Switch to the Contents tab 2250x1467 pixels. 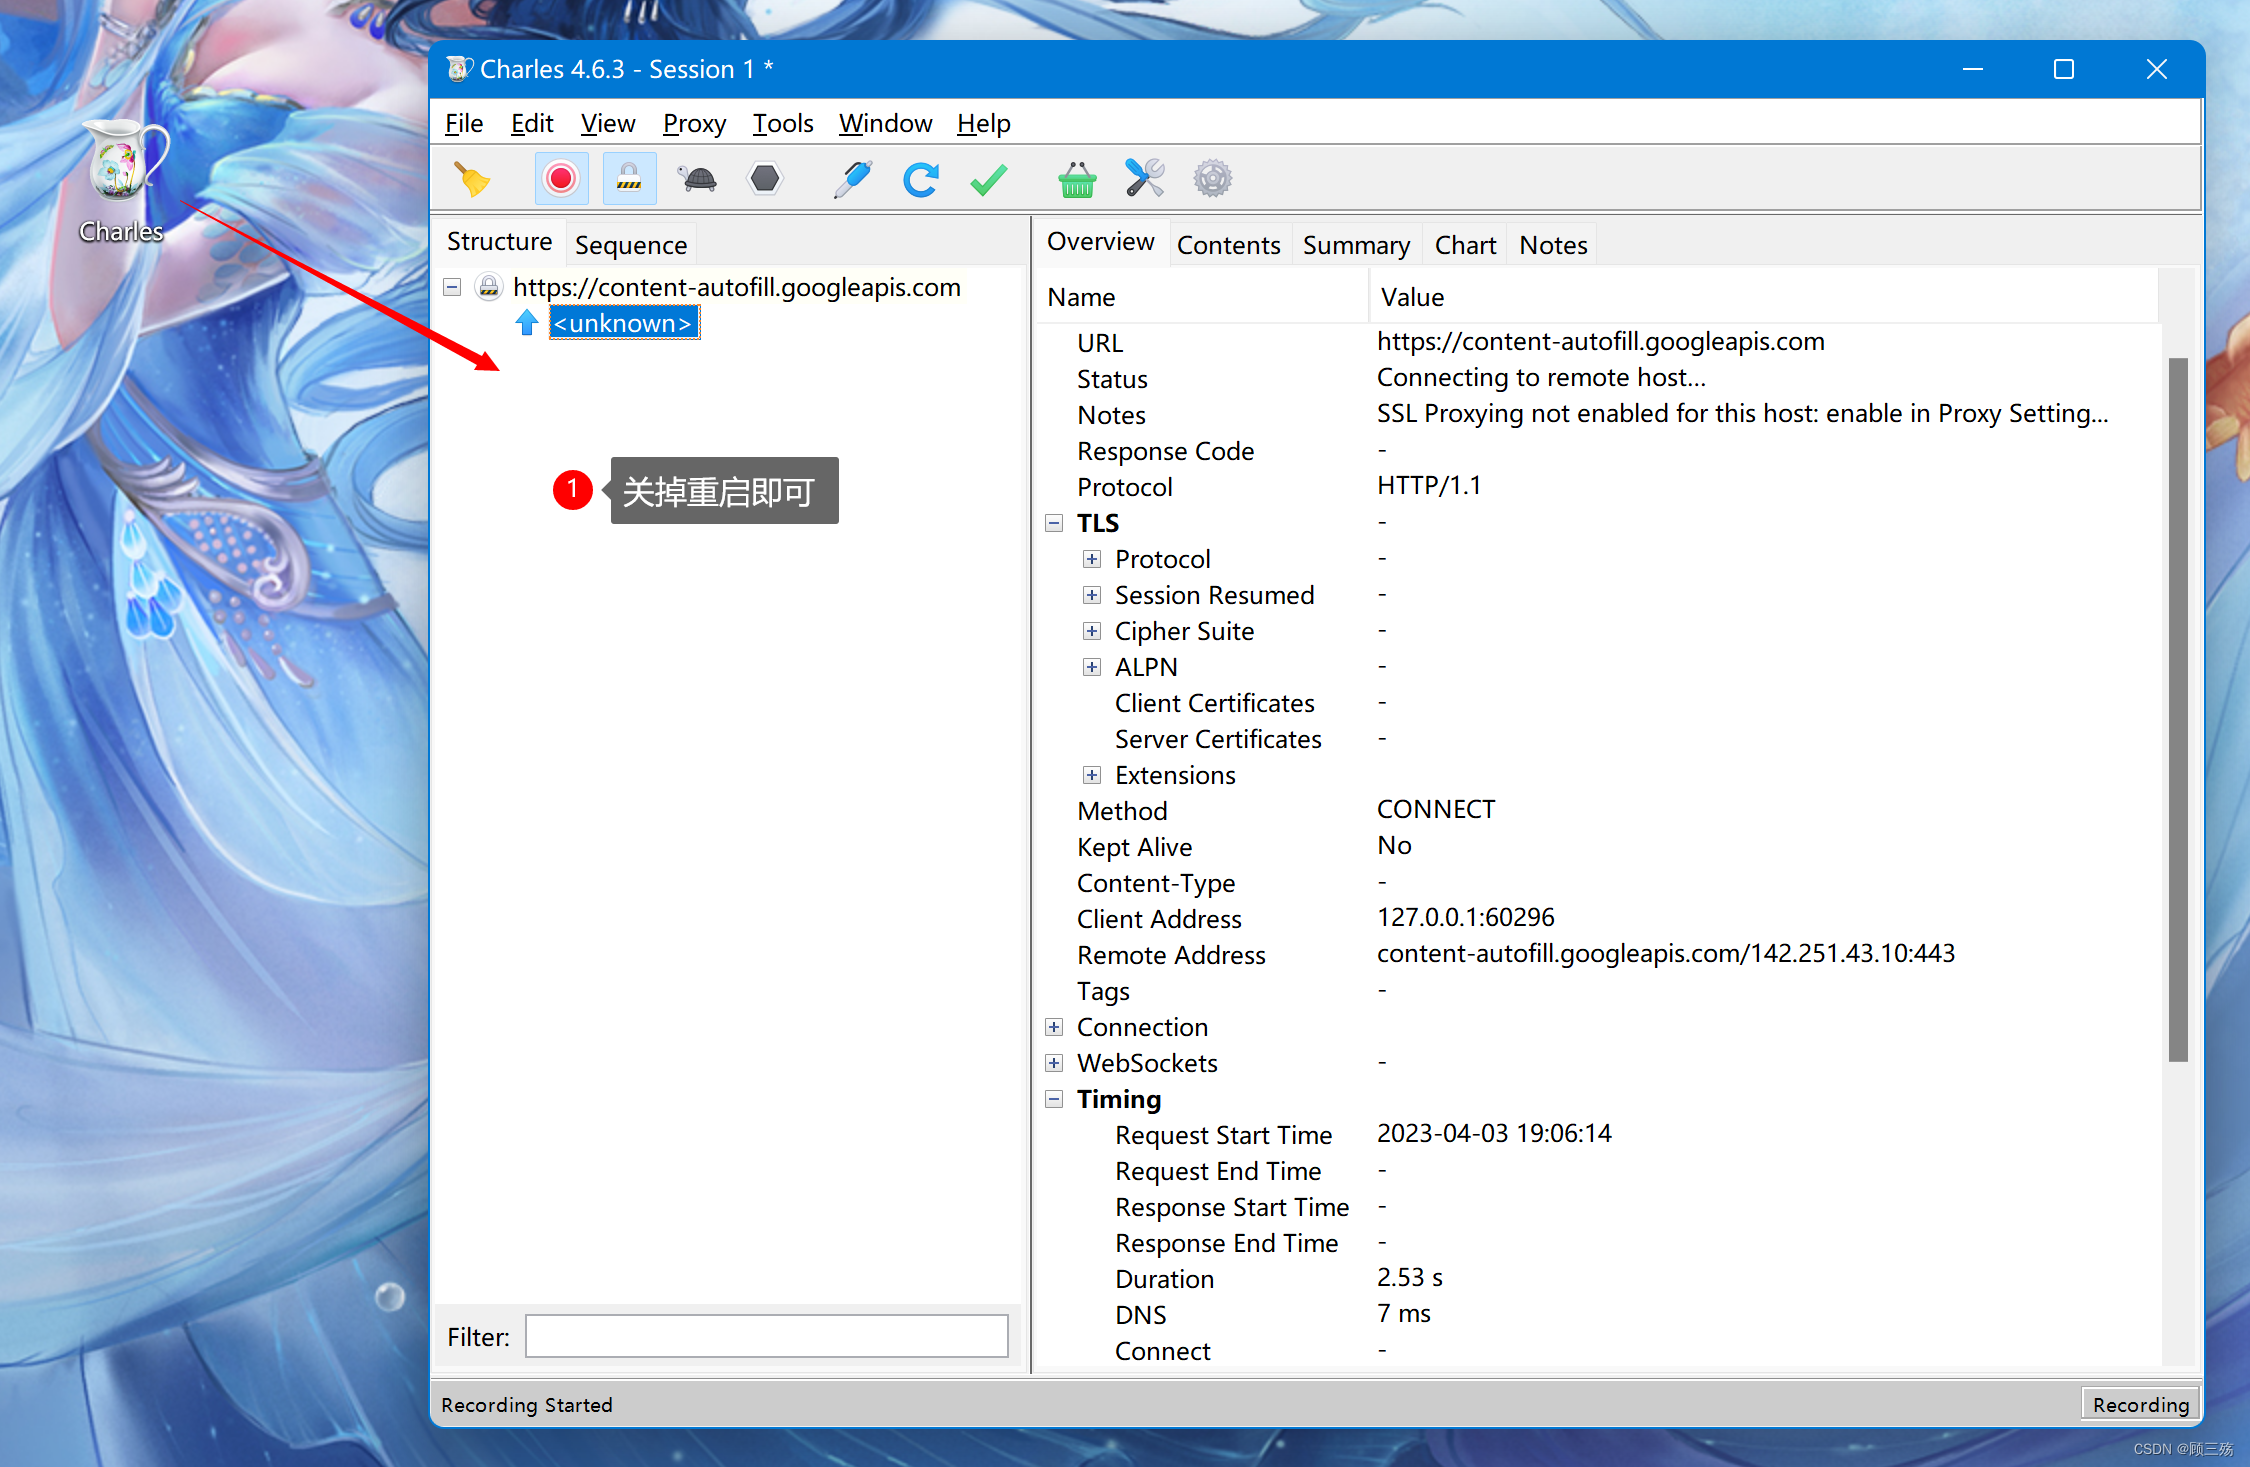click(1228, 245)
